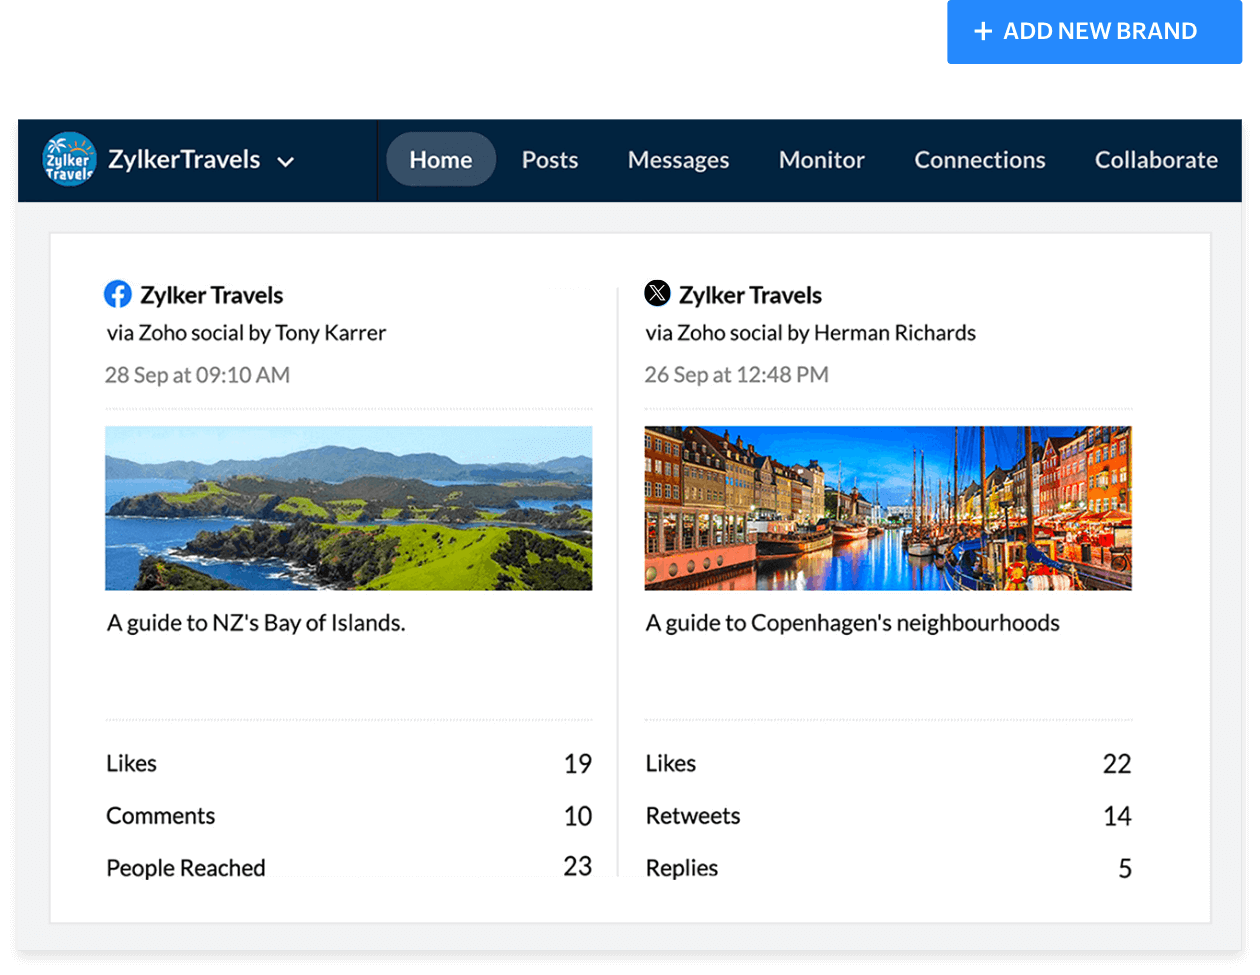This screenshot has height=975, width=1260.
Task: Click the Zylker Travels brand logo
Action: point(69,160)
